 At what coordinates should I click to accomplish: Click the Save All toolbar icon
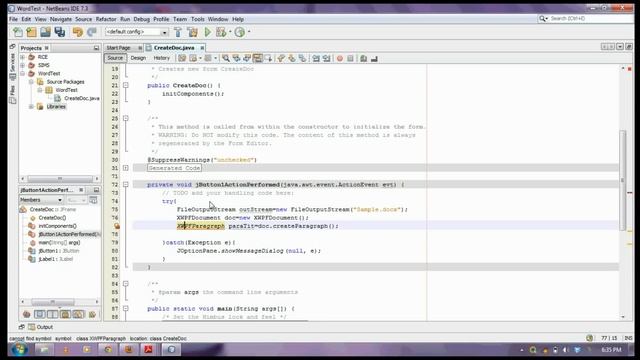click(x=60, y=32)
